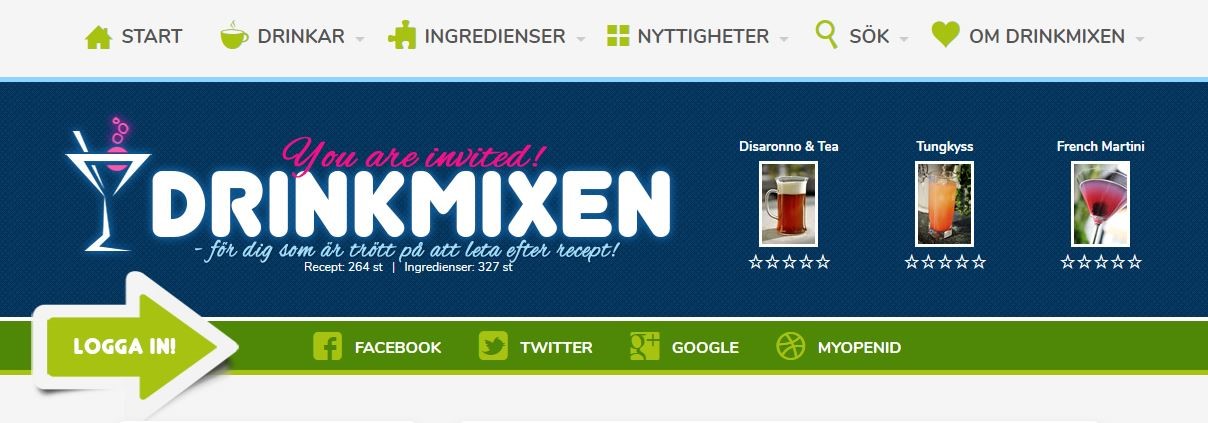
Task: Click the Google plus icon
Action: (x=644, y=347)
